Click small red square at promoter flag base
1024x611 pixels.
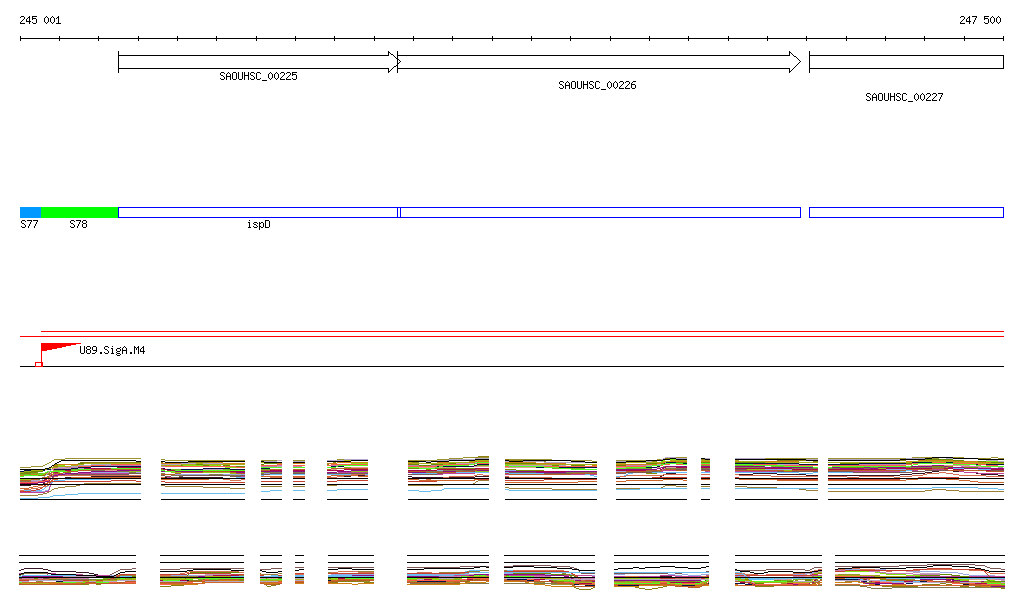39,364
